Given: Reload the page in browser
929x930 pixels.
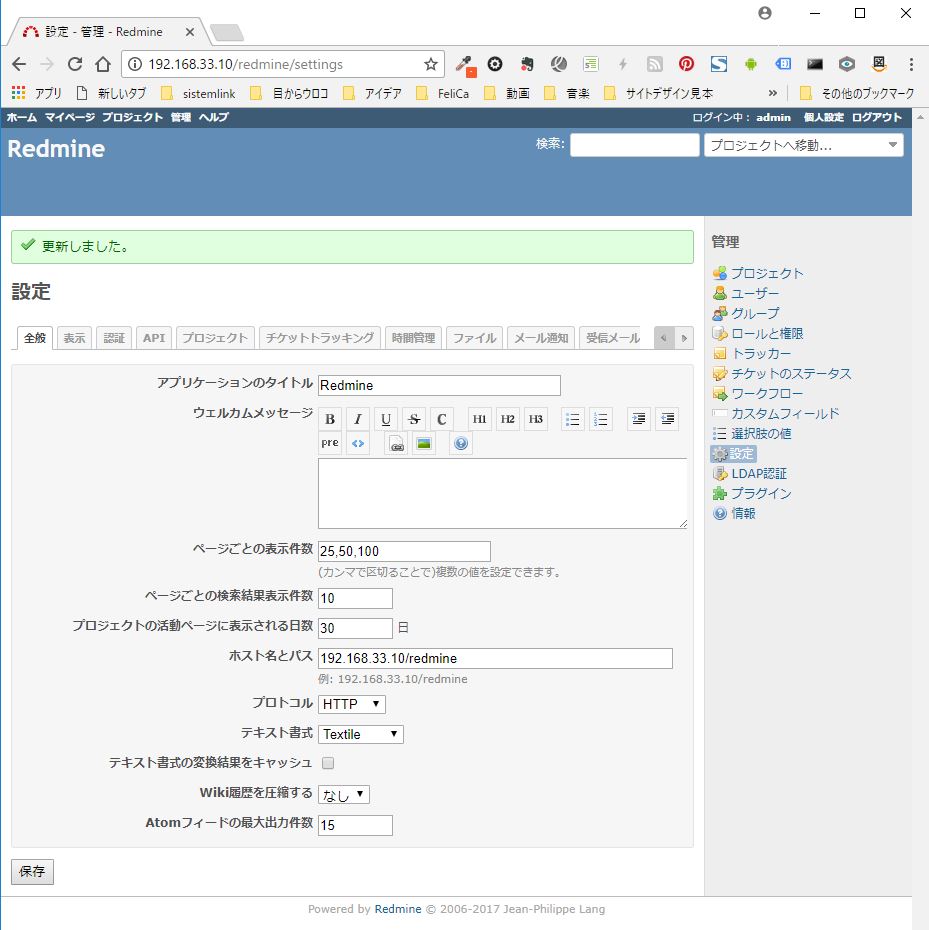Looking at the screenshot, I should (75, 64).
